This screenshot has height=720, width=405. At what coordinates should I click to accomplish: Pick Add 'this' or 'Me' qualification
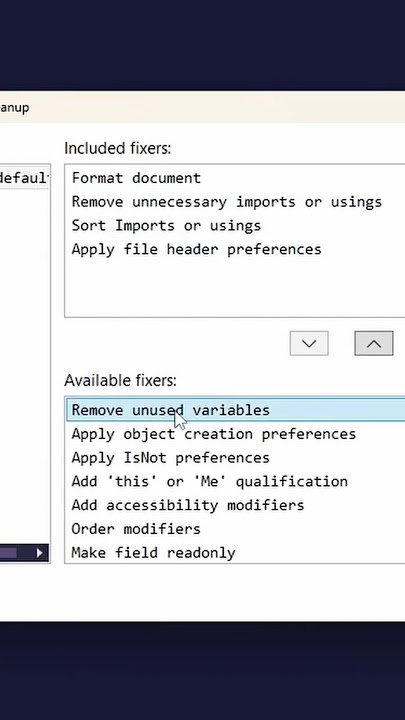(x=209, y=482)
